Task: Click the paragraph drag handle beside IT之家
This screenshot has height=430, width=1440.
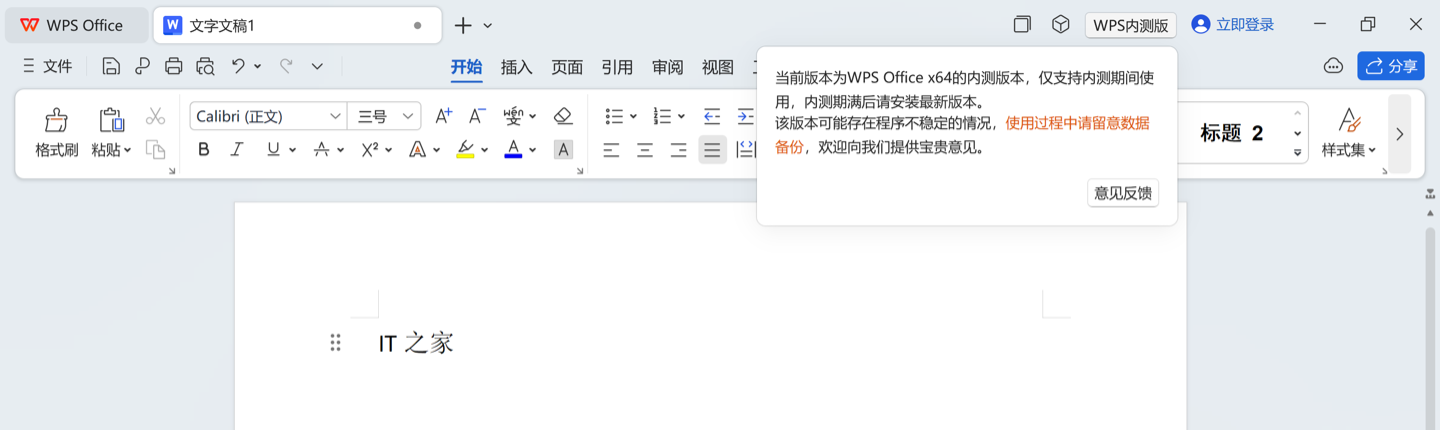Action: 335,343
